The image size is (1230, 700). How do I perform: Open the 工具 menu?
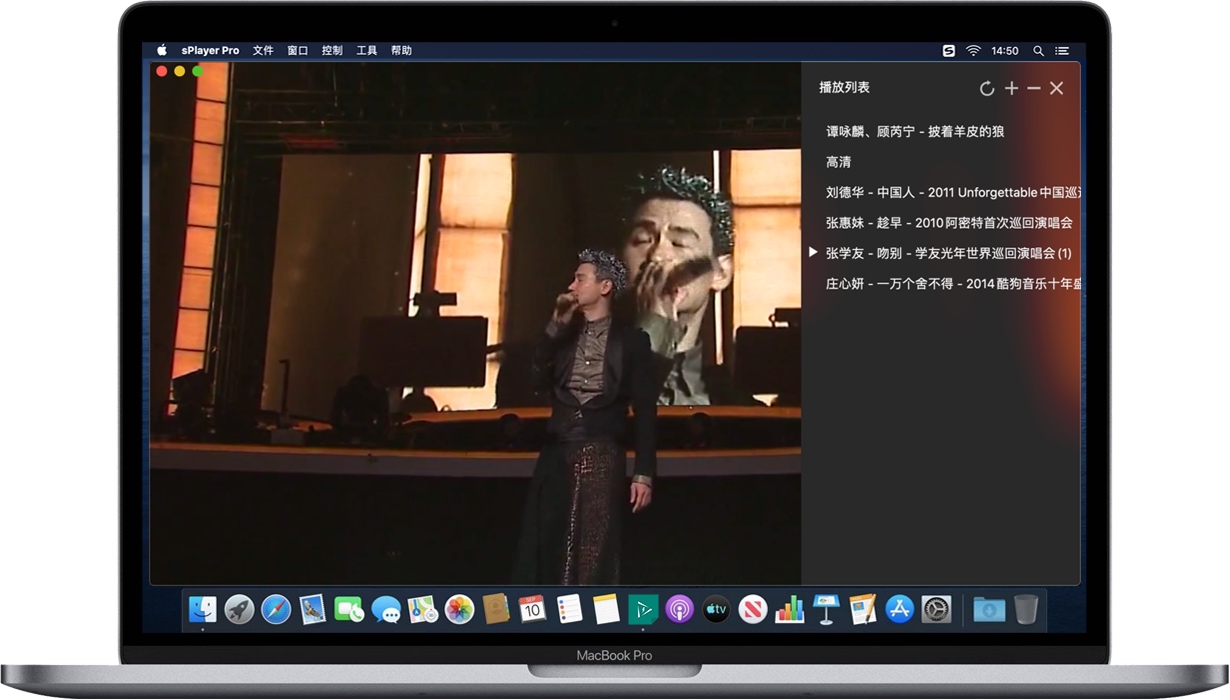(367, 51)
